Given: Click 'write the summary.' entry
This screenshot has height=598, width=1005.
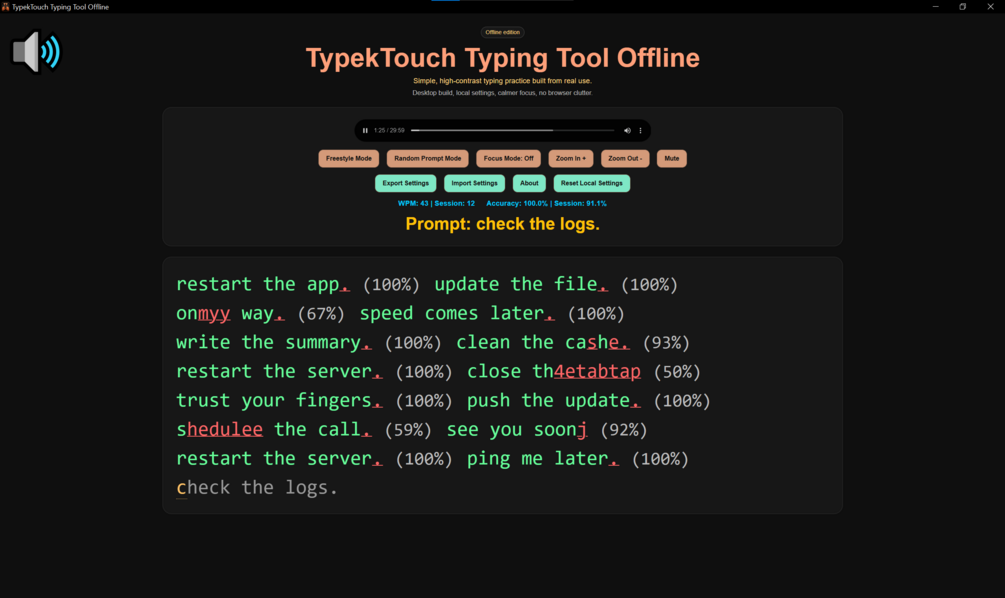Looking at the screenshot, I should [x=274, y=342].
